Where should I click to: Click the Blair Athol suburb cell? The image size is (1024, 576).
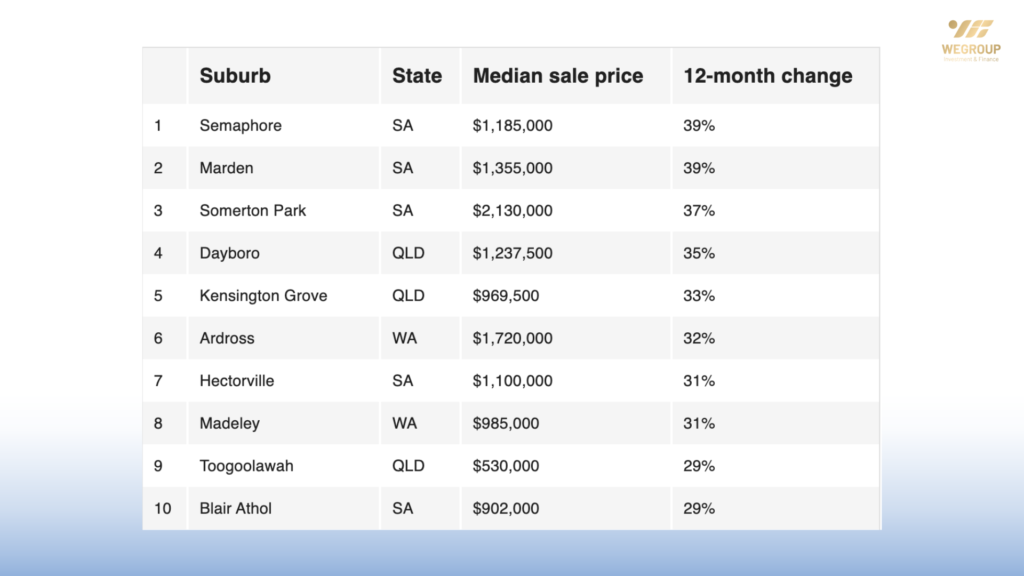(x=236, y=508)
